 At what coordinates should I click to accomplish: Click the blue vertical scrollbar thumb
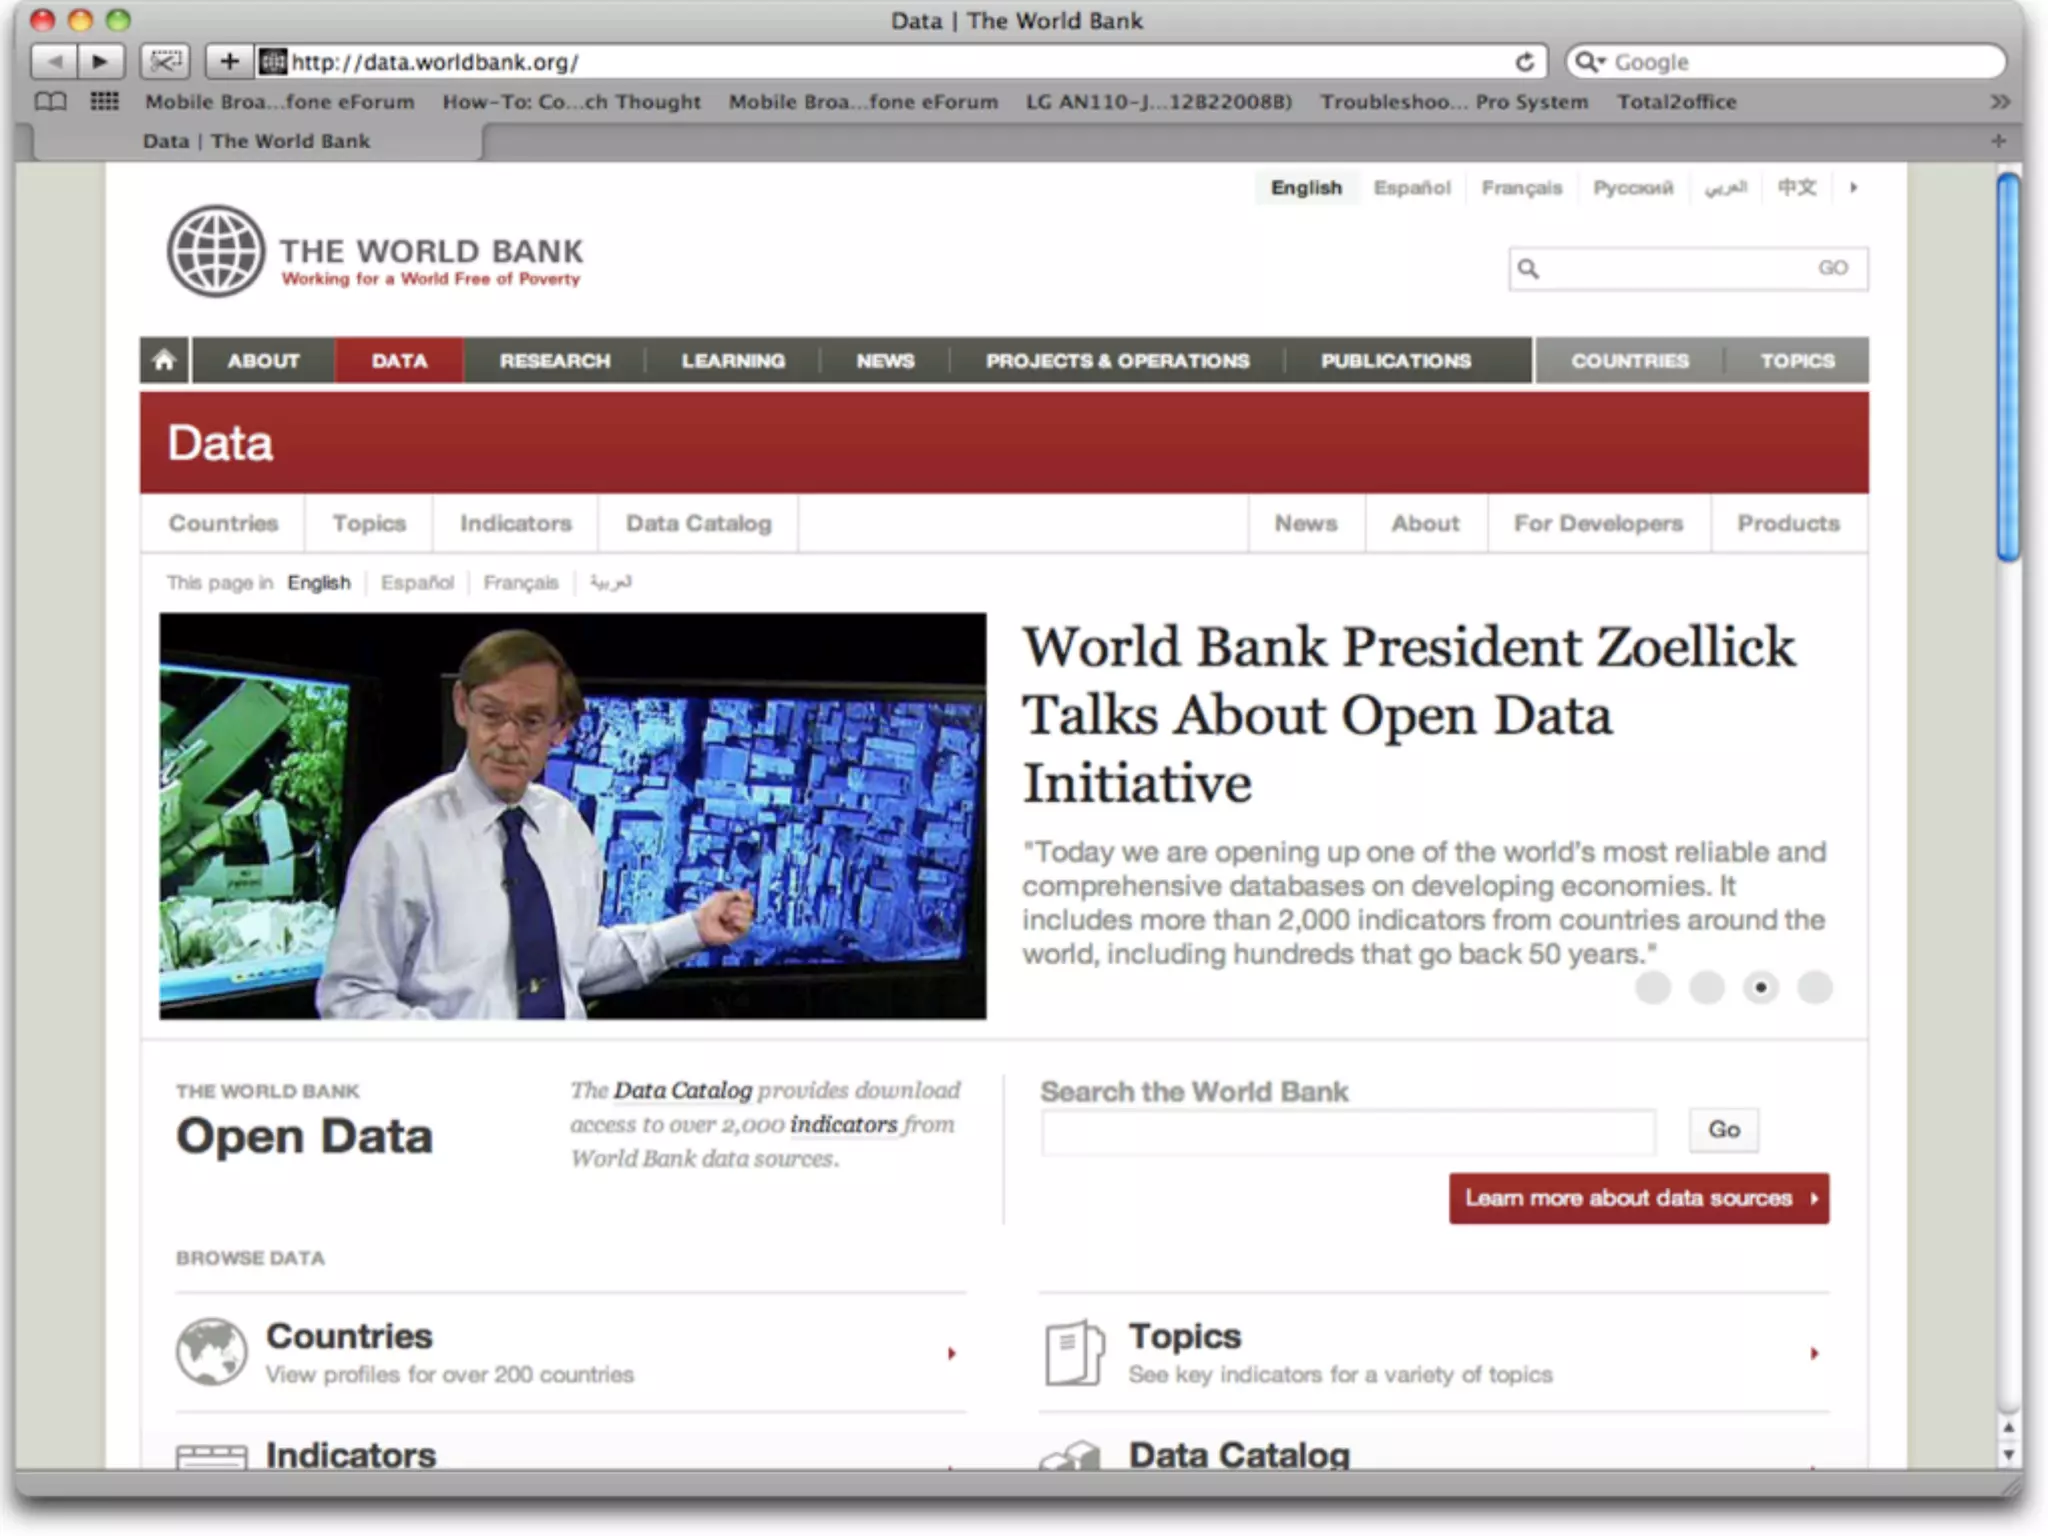[2008, 367]
